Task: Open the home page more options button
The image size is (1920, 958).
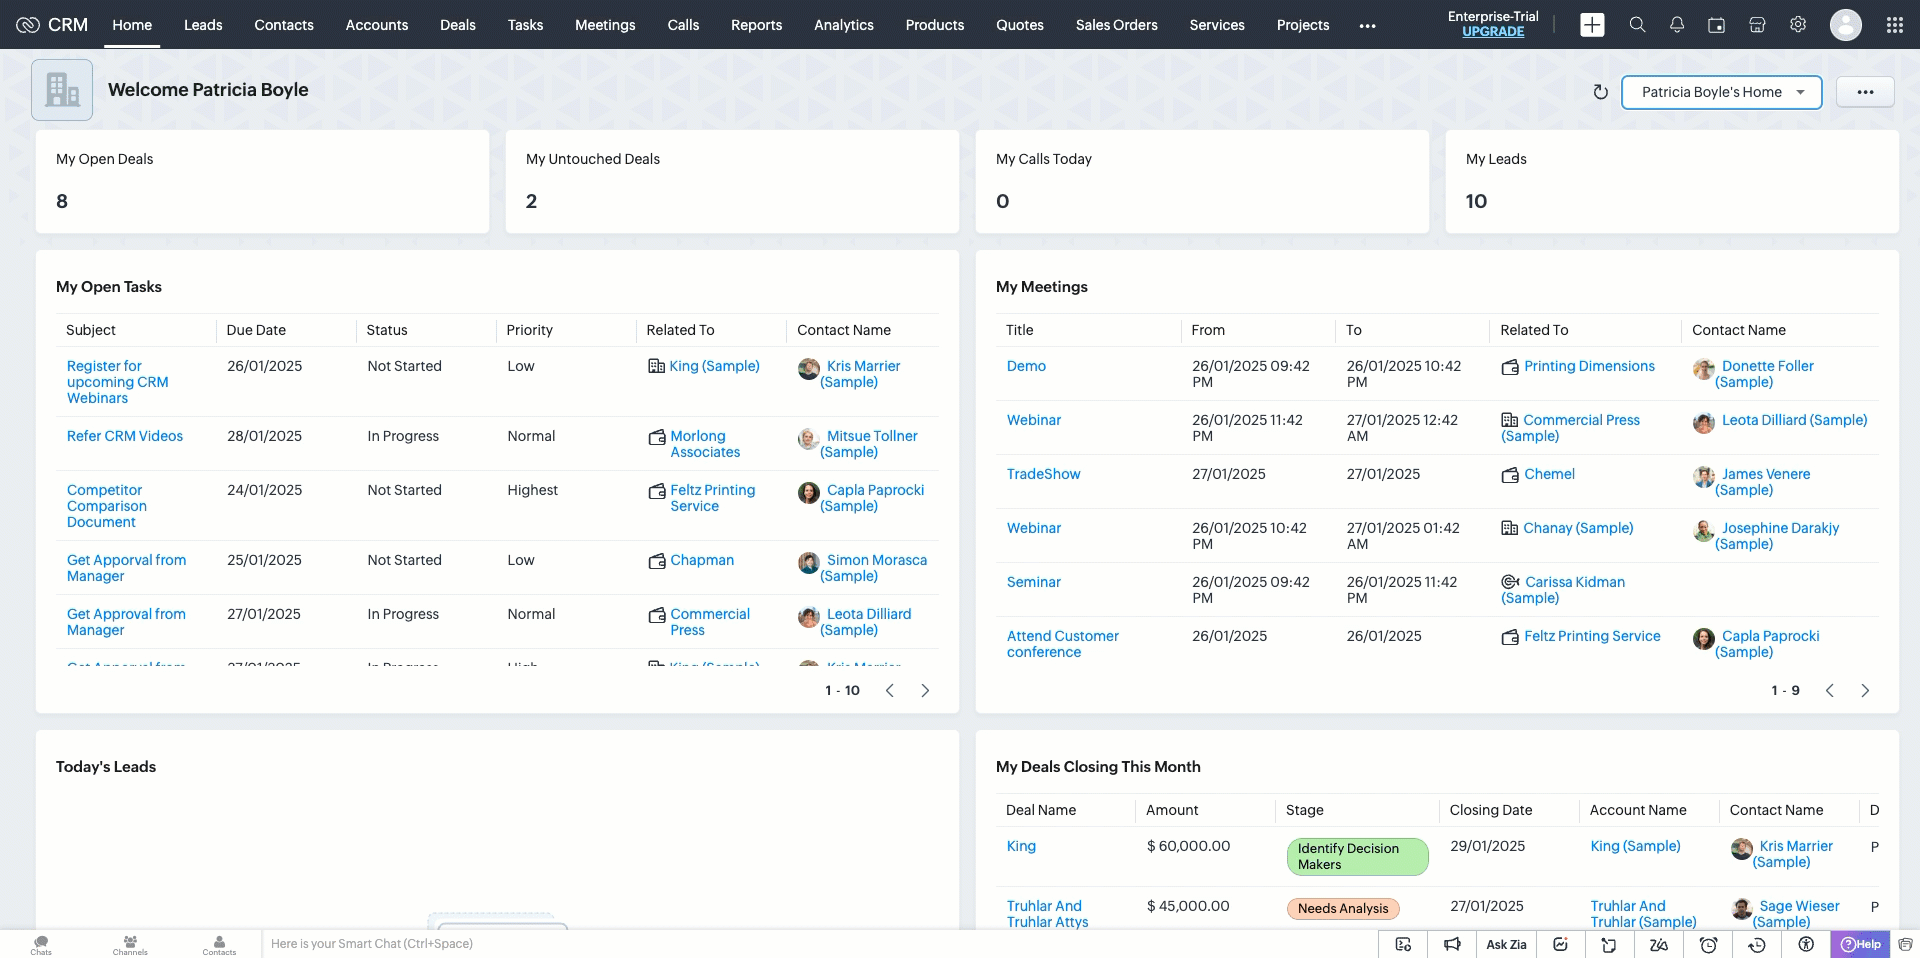Action: tap(1865, 92)
